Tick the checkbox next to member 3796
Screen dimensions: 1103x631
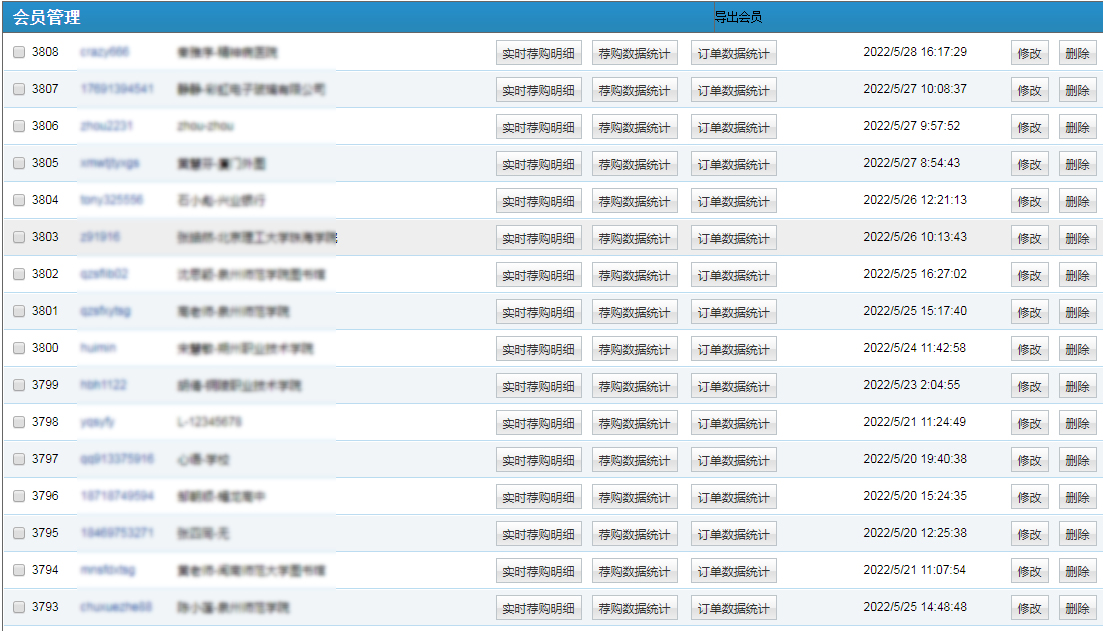coord(19,496)
